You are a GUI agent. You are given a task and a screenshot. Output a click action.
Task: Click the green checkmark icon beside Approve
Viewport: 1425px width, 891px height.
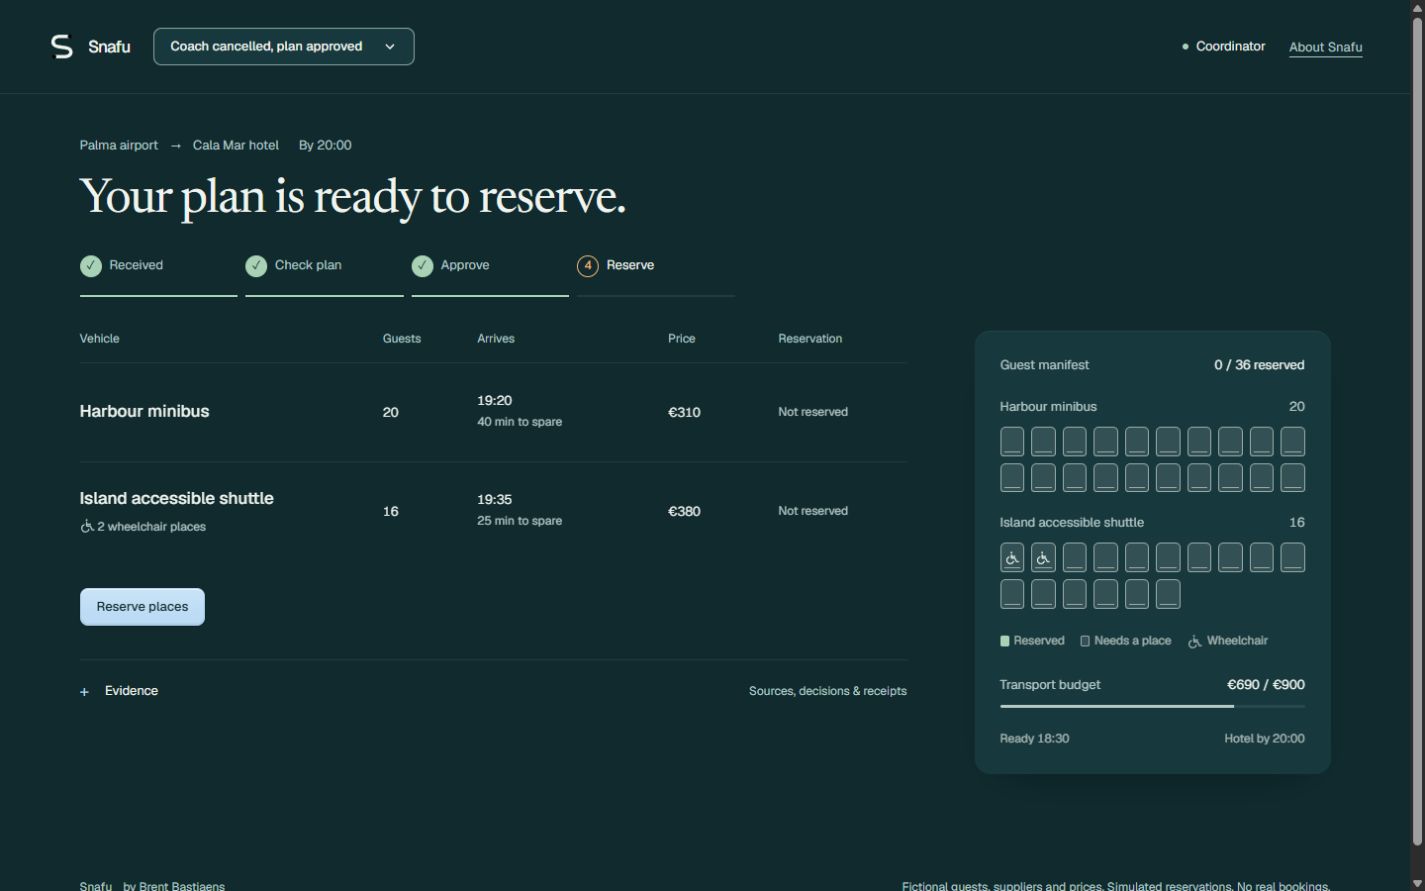423,265
